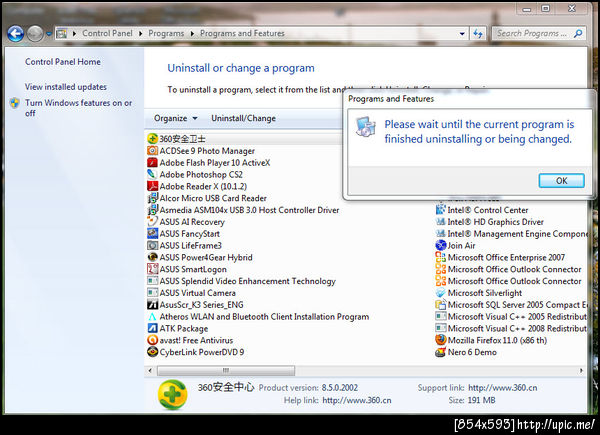Click the ASUS SmartLogon icon
The width and height of the screenshot is (600, 435).
pos(153,269)
